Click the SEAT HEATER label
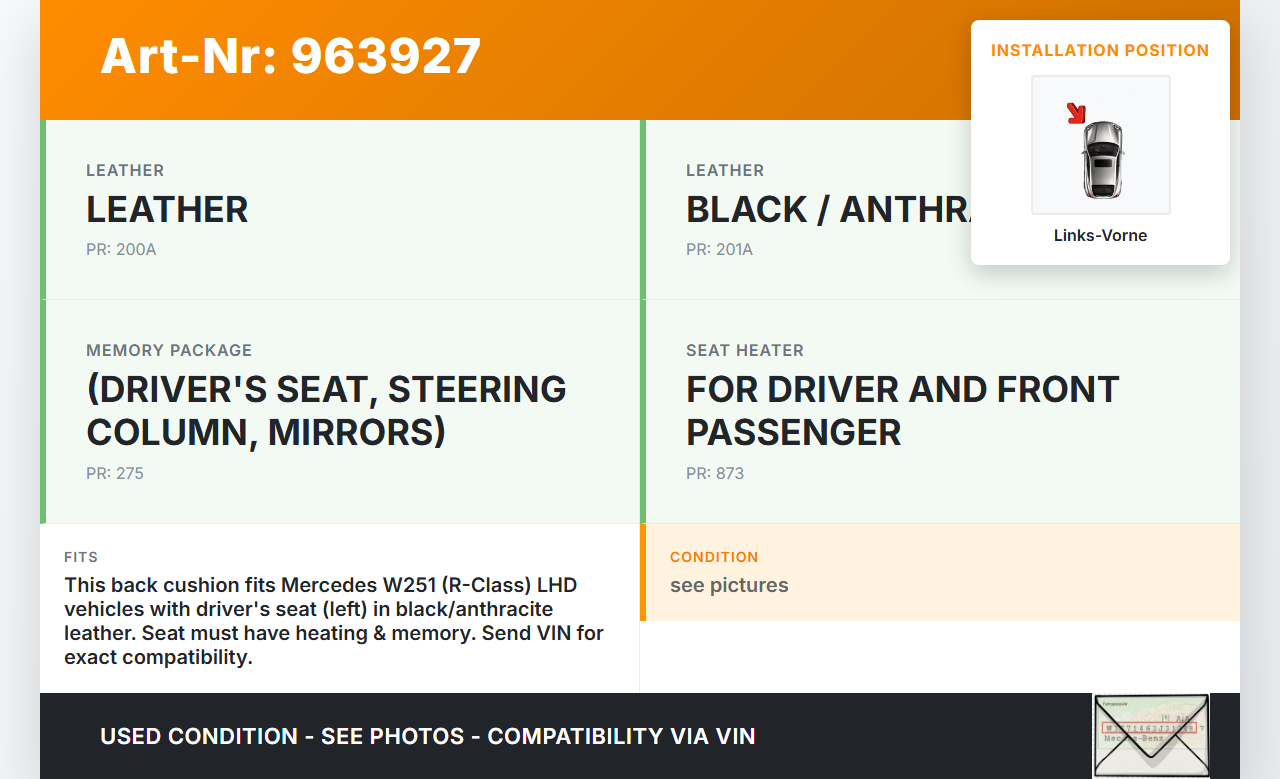The width and height of the screenshot is (1280, 779). point(745,350)
